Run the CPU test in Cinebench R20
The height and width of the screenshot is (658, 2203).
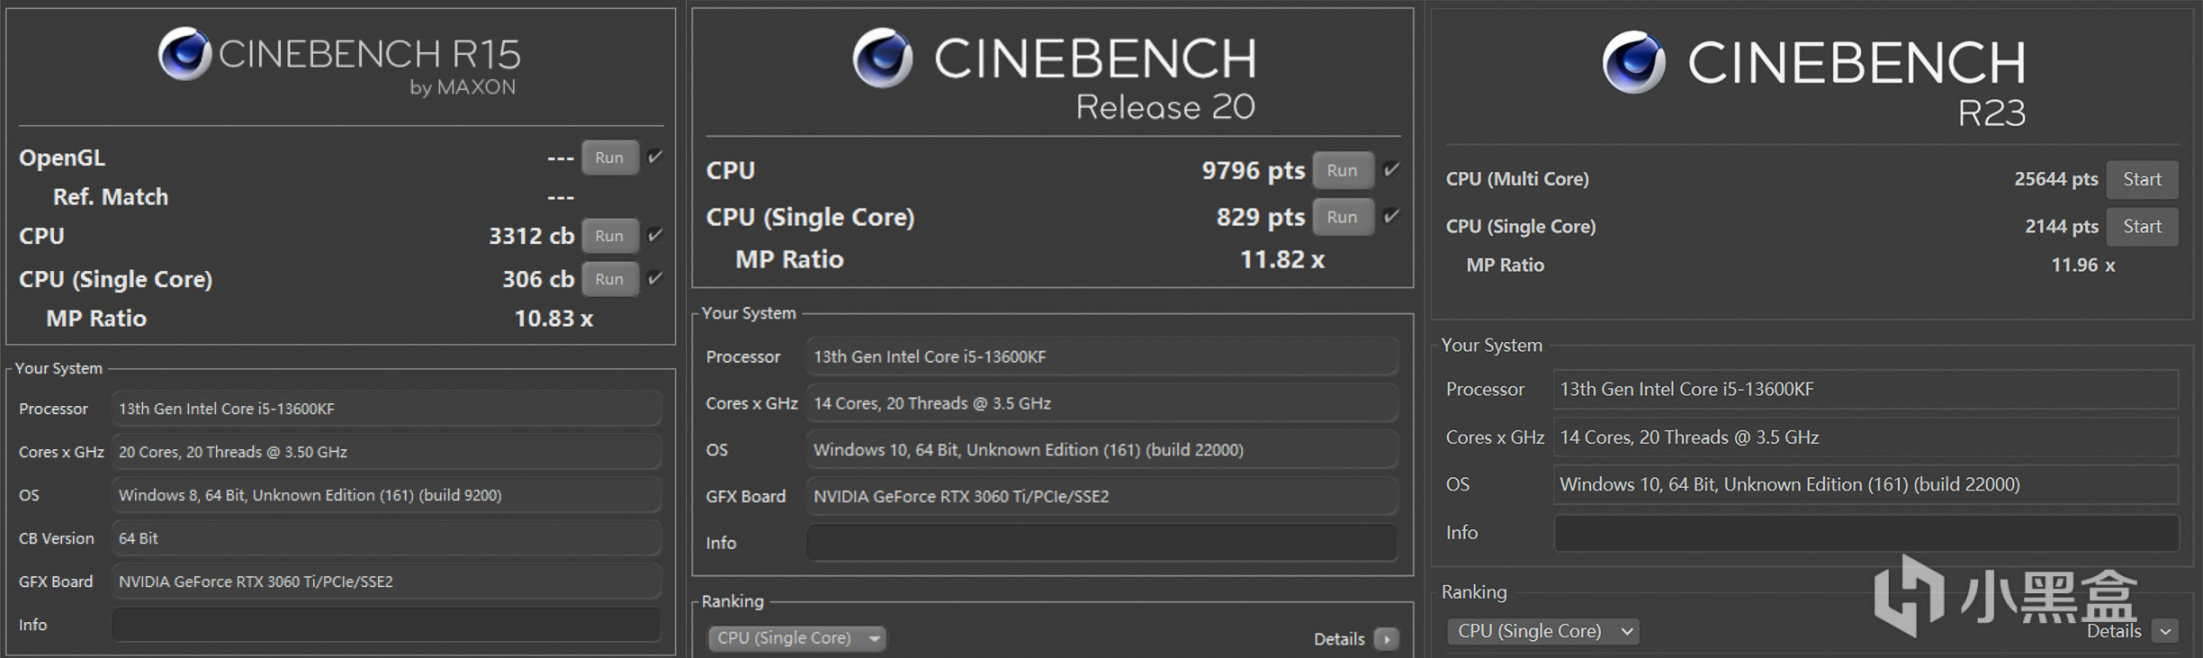tap(1342, 171)
